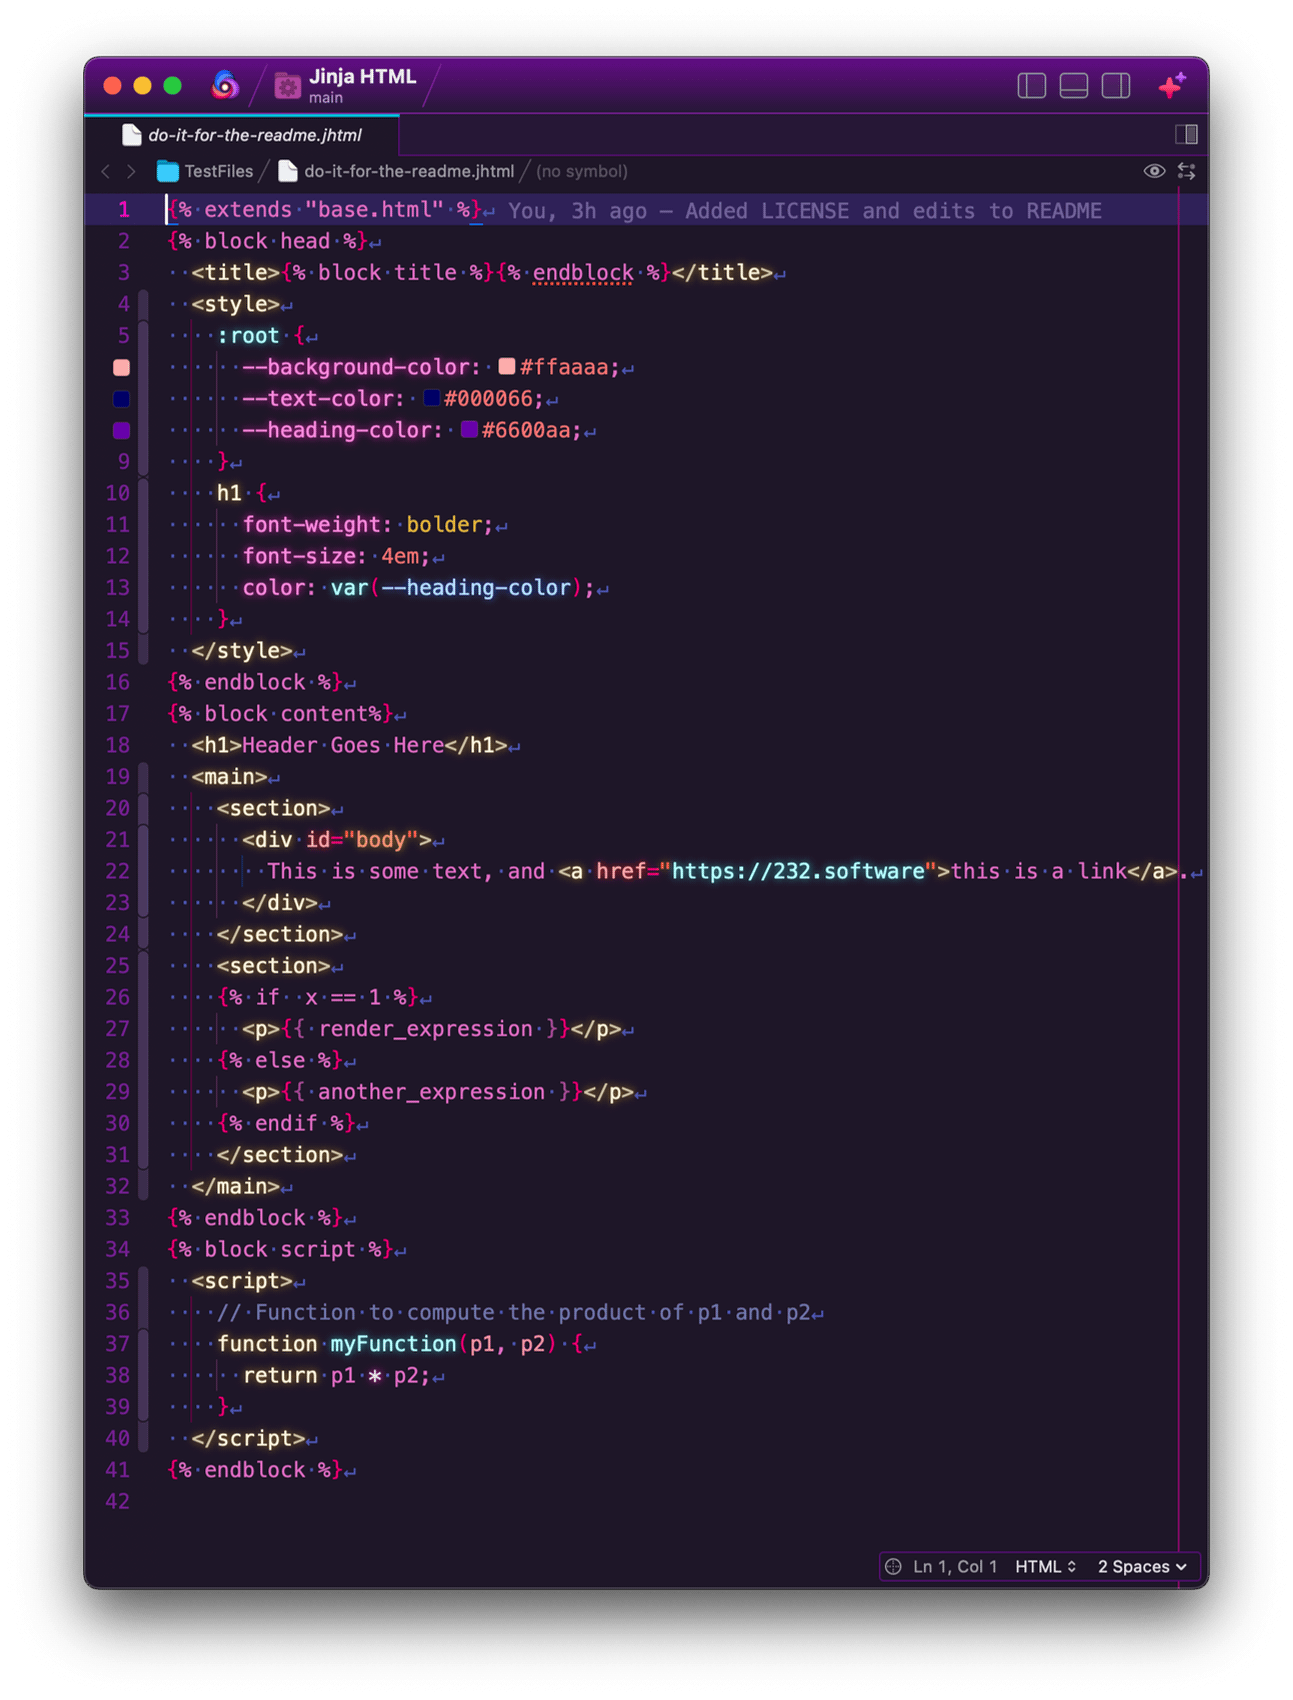
Task: Click var(--heading-color) on line 13
Action: (x=456, y=588)
